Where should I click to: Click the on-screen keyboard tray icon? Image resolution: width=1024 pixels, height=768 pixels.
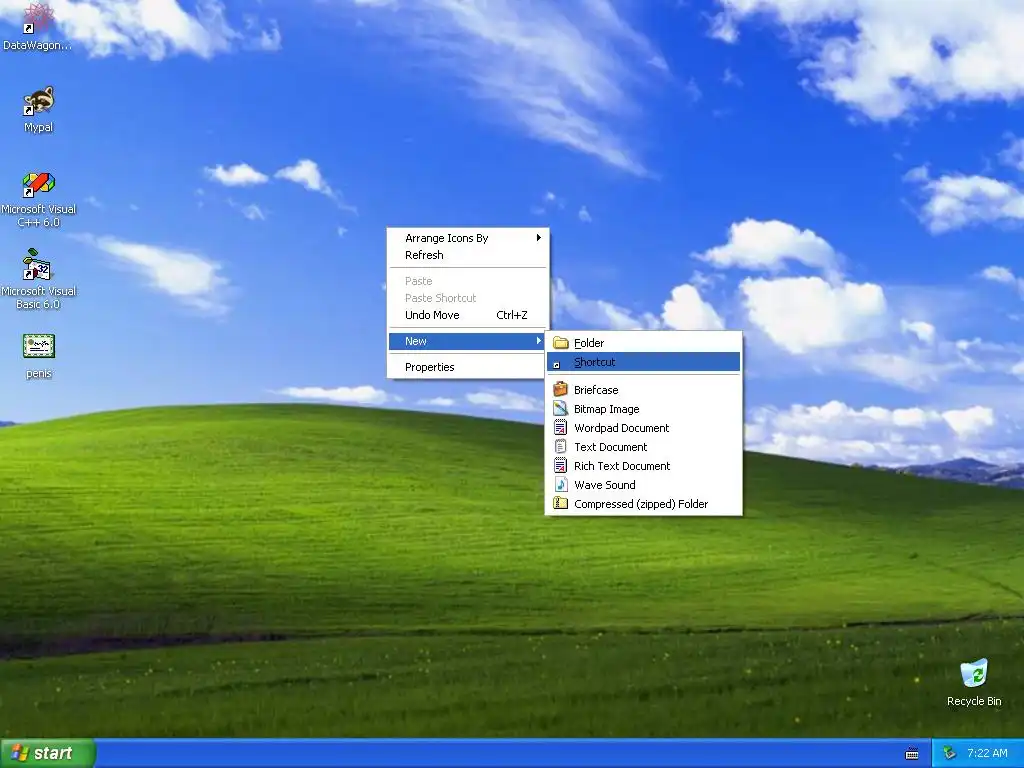pos(912,754)
